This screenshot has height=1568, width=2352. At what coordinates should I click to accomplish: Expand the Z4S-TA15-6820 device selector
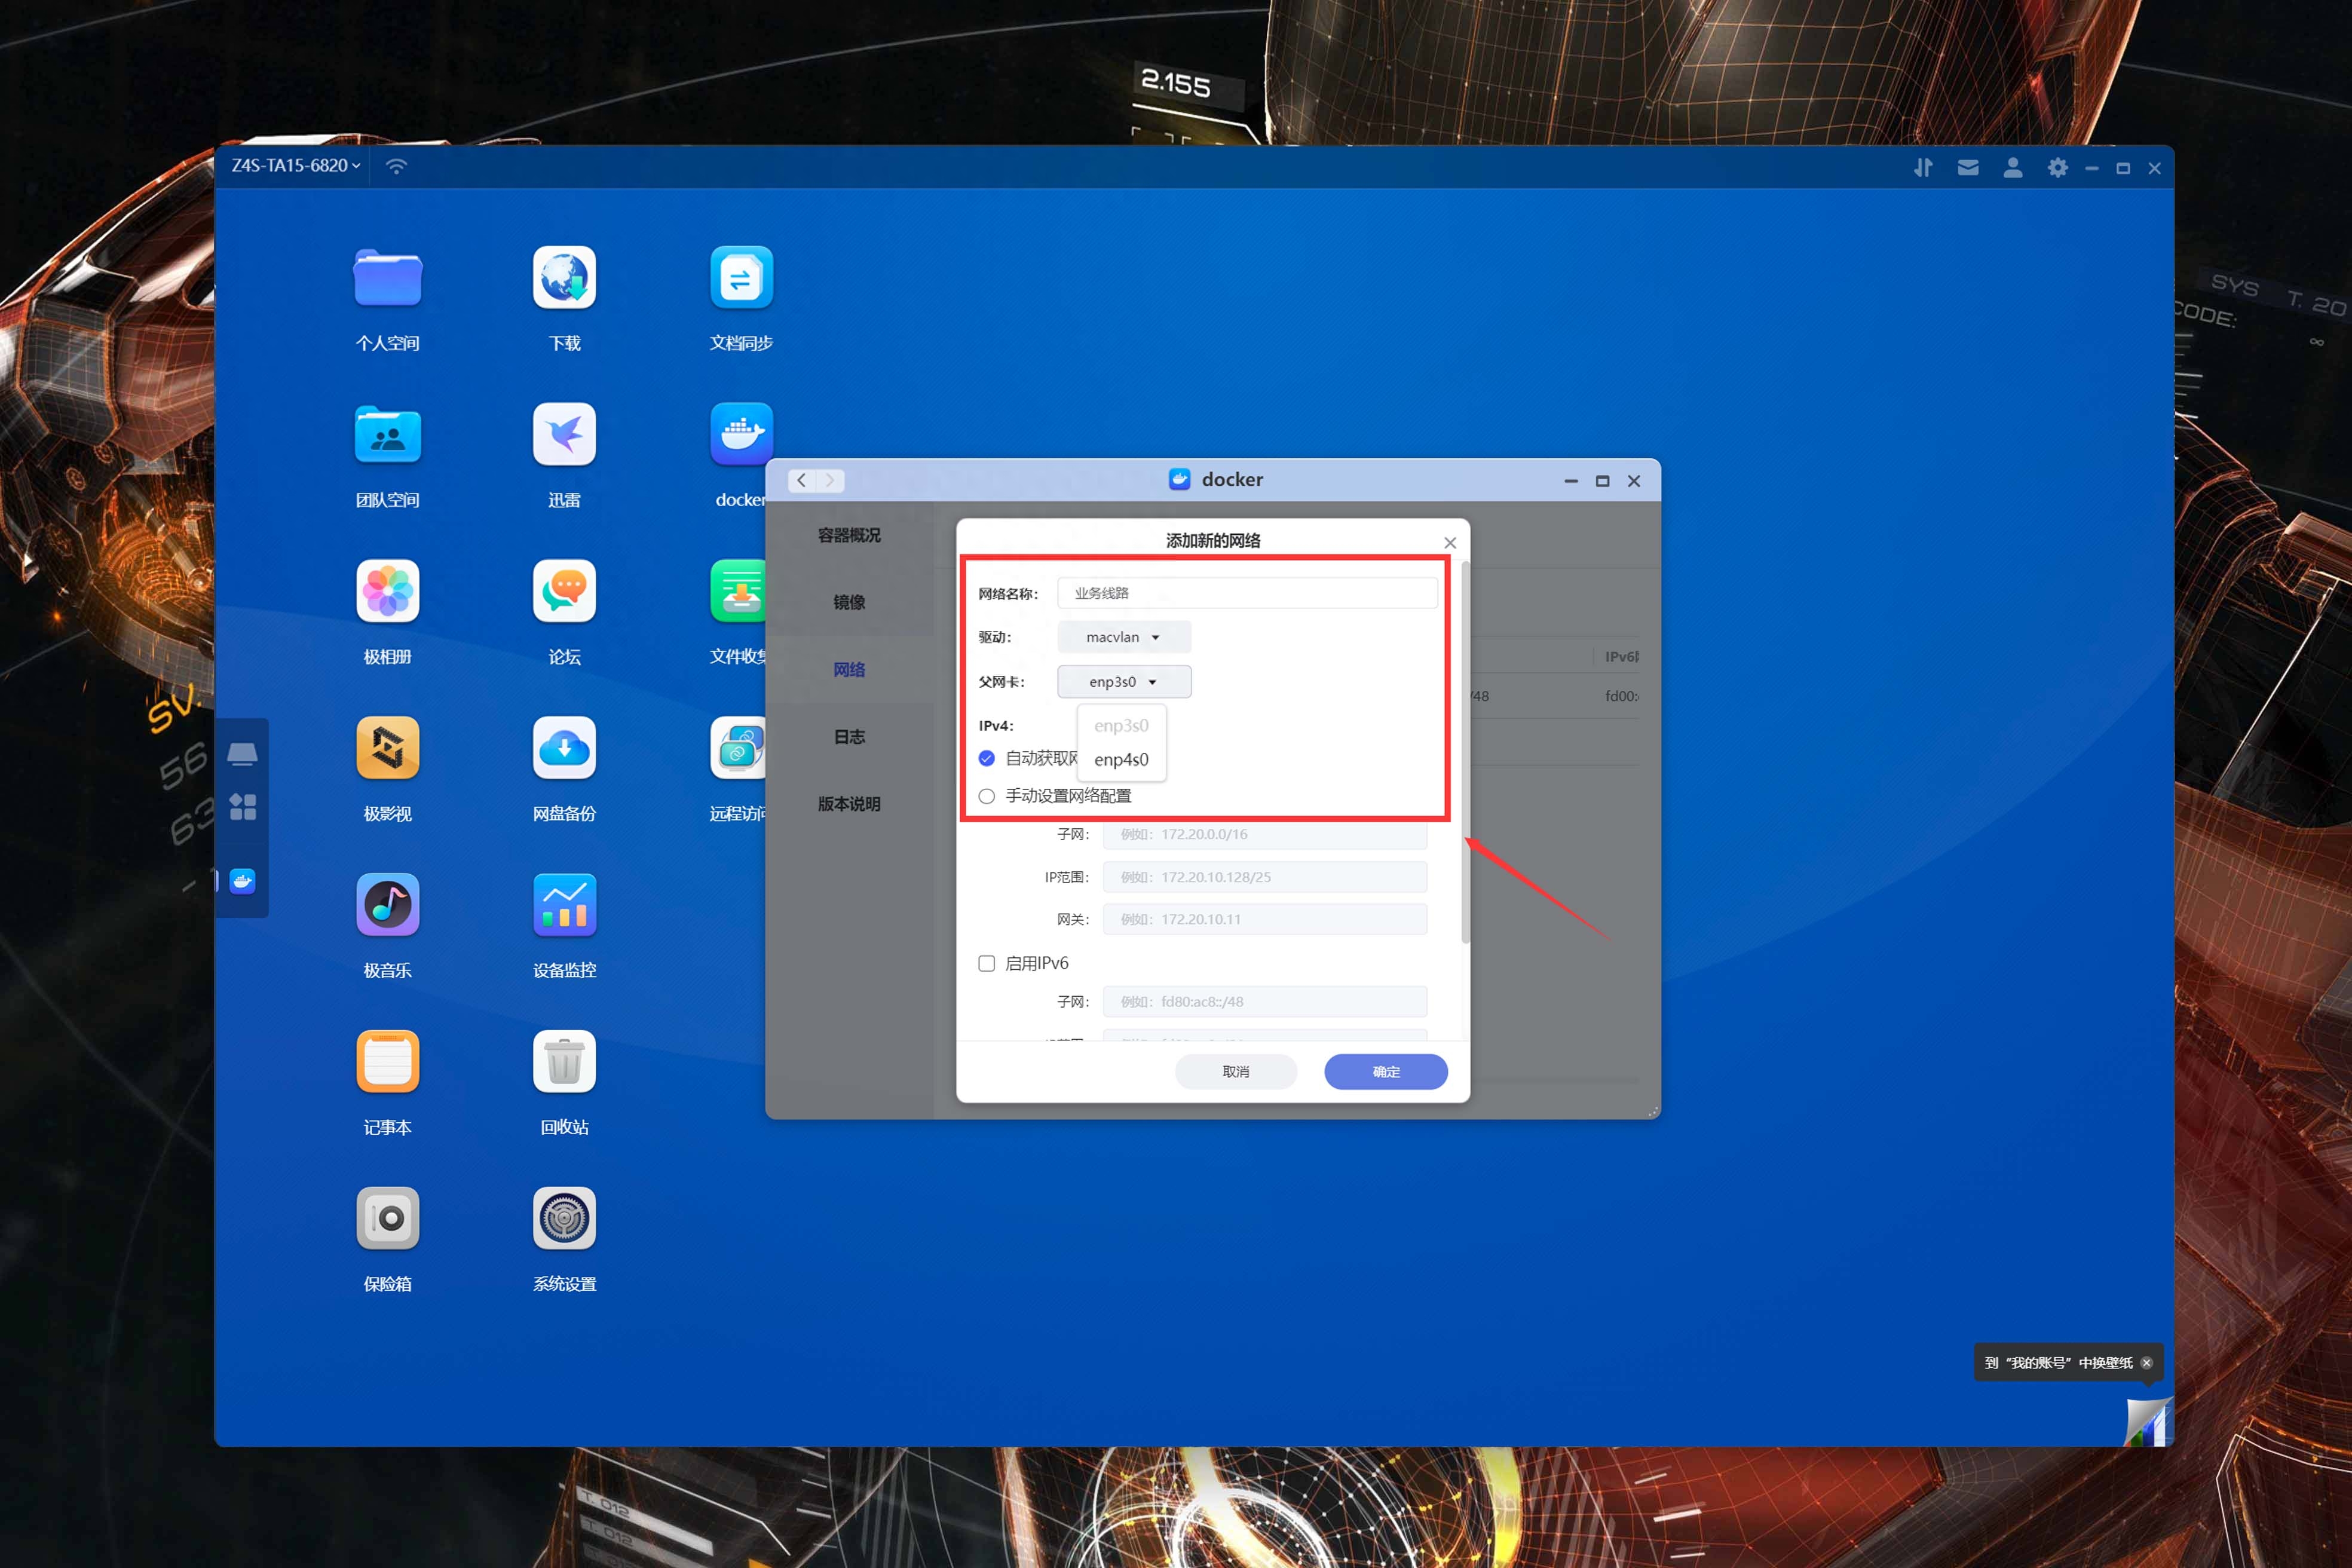(296, 166)
